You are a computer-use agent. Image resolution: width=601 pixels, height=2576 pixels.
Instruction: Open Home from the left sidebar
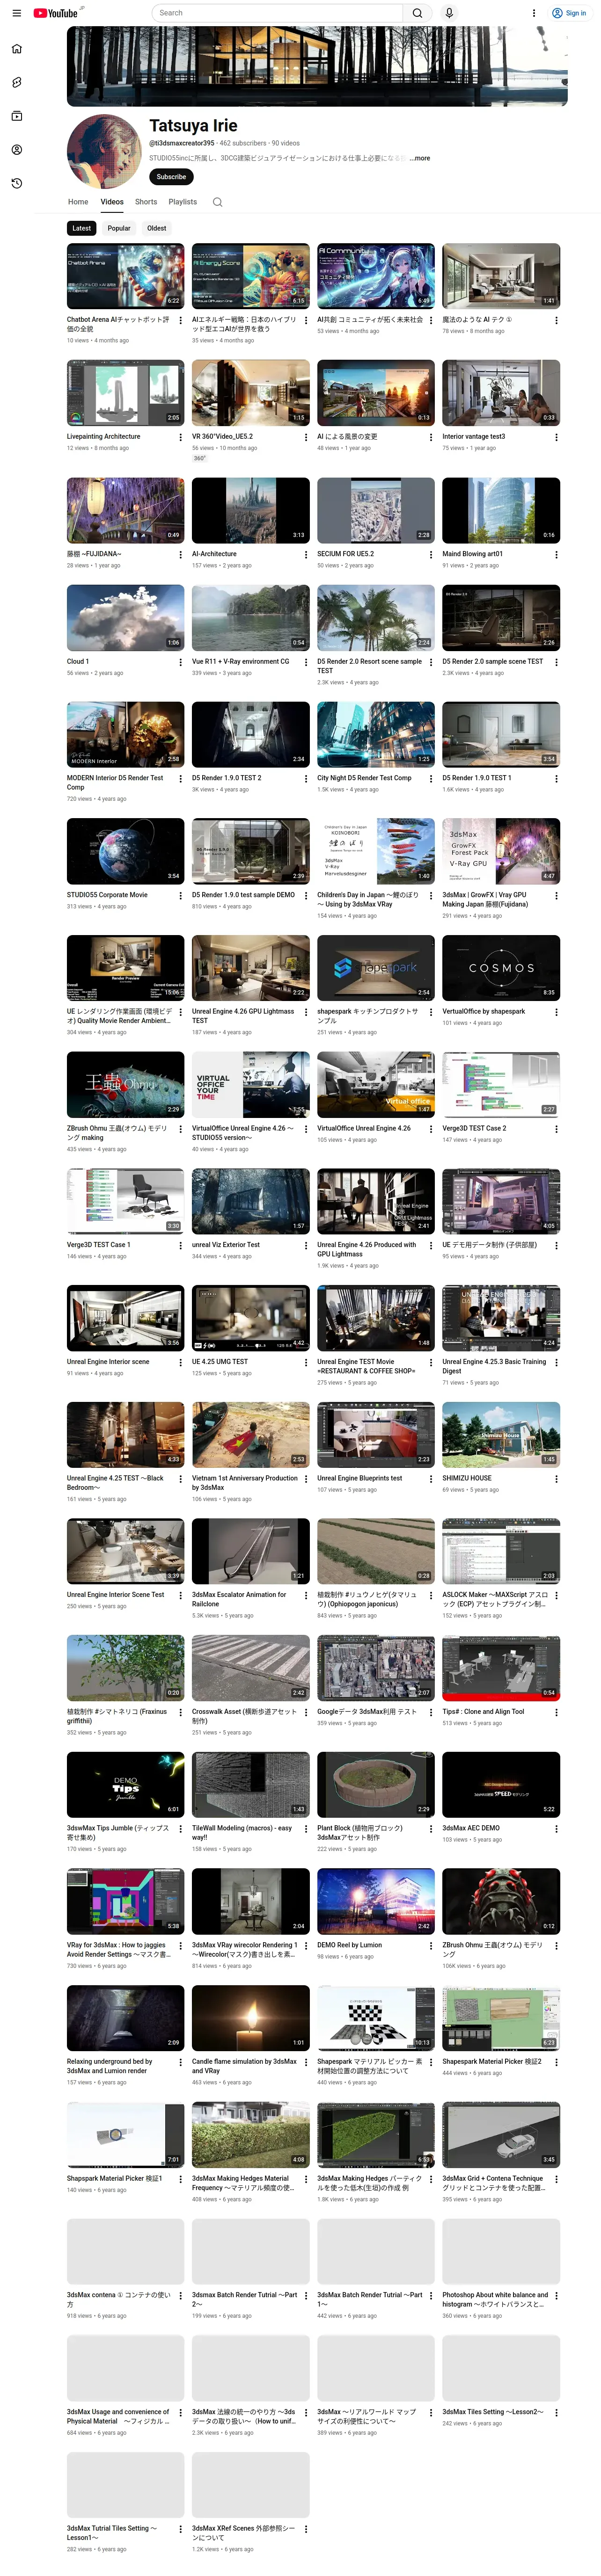tap(16, 48)
